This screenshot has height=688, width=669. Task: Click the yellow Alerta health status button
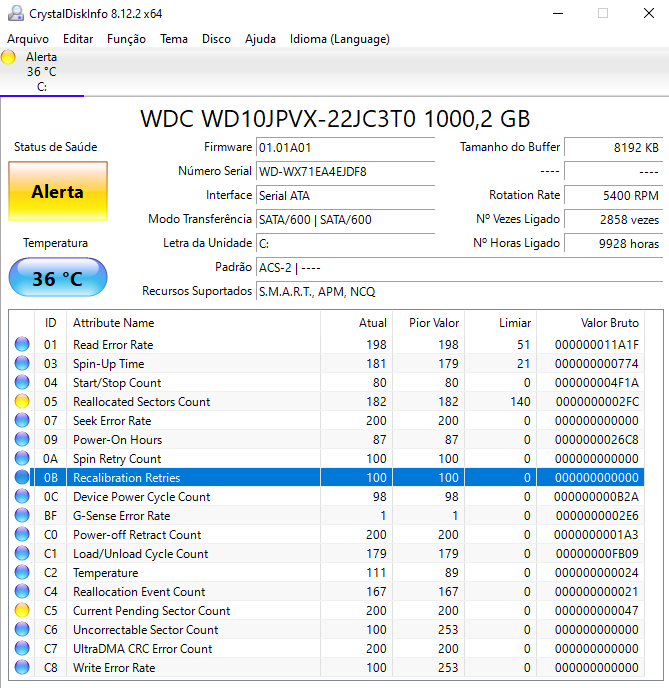[58, 191]
